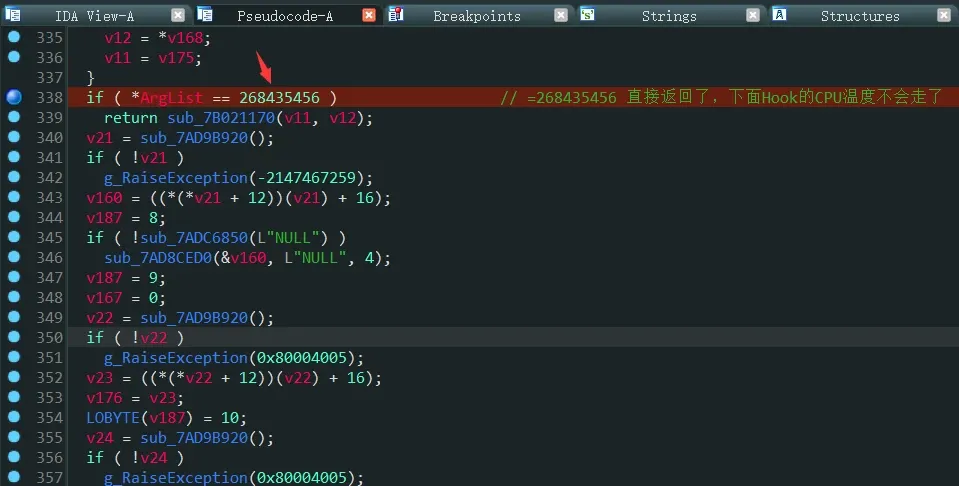Click sub_7AD9B920 call on line 340
The image size is (959, 486).
(194, 138)
